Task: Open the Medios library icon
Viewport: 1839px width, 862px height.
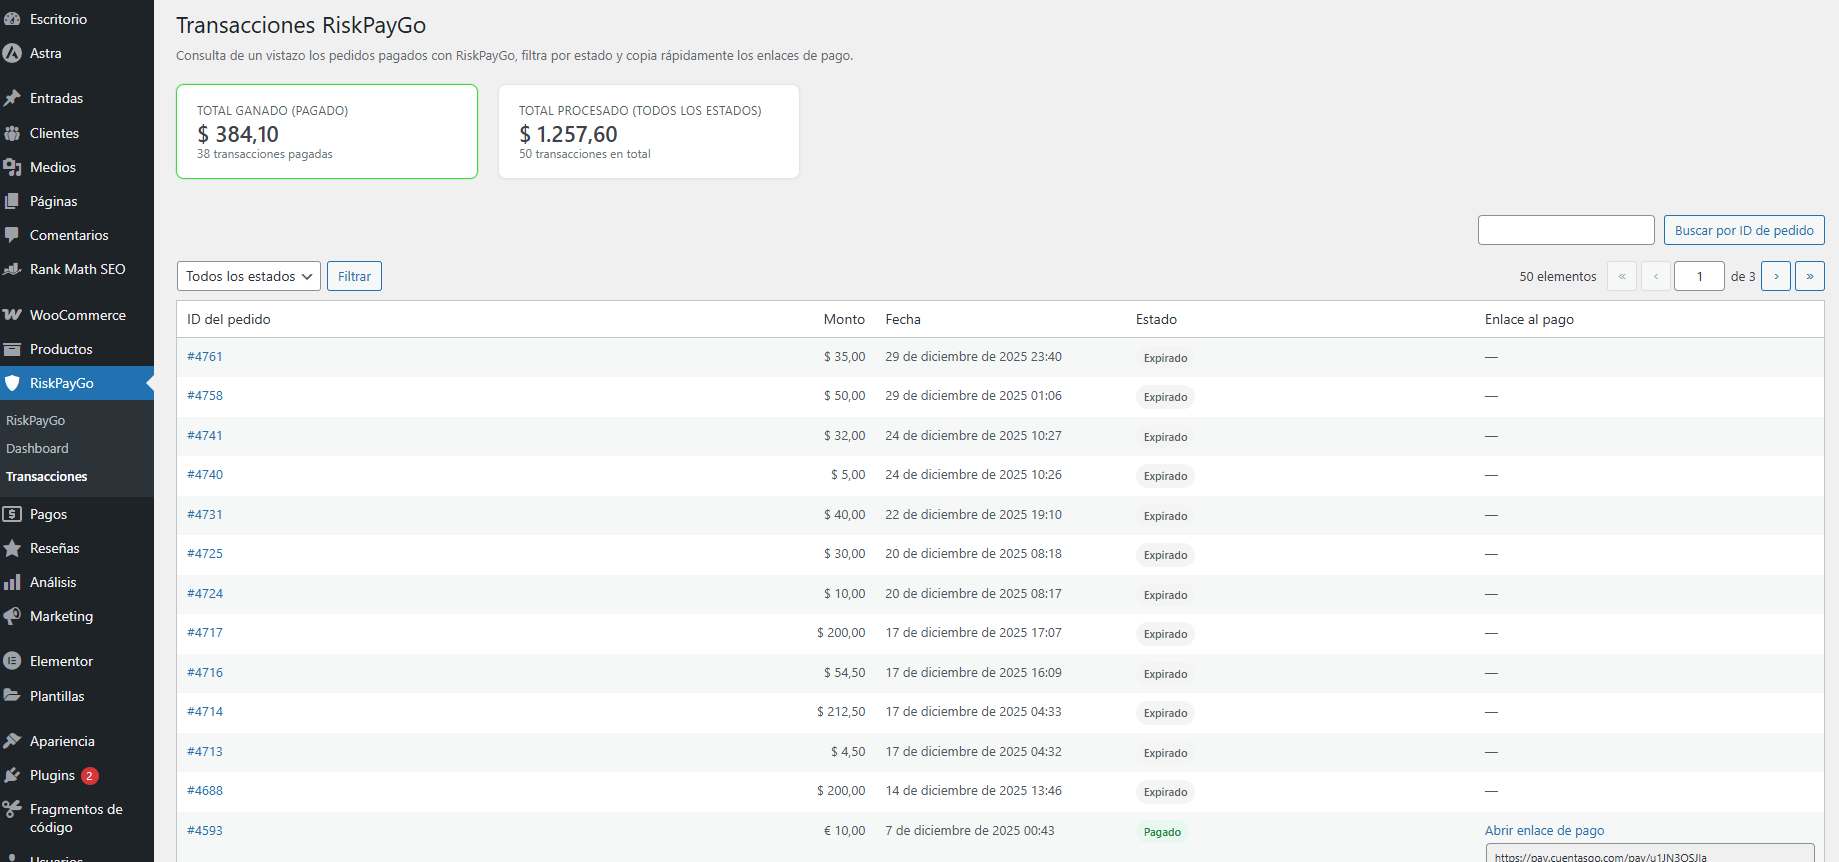Action: tap(12, 167)
